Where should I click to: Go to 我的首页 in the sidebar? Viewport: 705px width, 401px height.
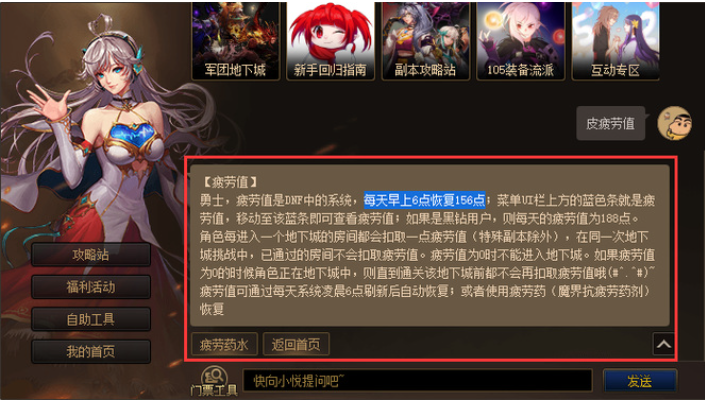[x=91, y=351]
